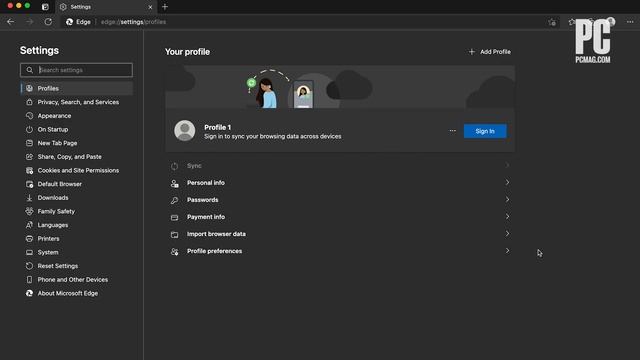This screenshot has width=640, height=360.
Task: Click the Personal info person icon
Action: (x=174, y=184)
